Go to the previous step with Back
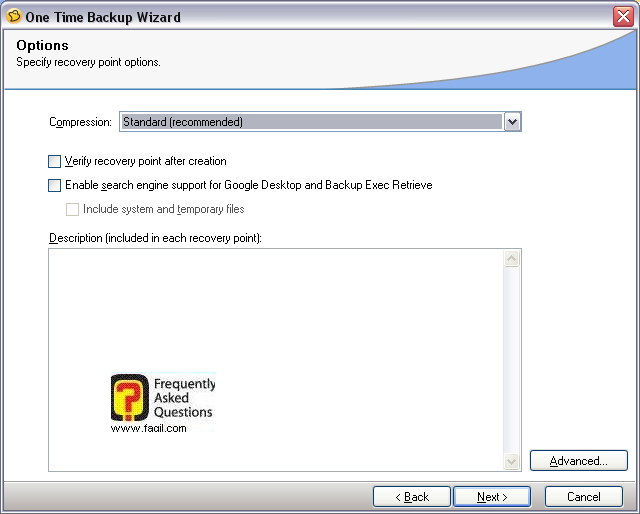640x514 pixels. coord(411,497)
